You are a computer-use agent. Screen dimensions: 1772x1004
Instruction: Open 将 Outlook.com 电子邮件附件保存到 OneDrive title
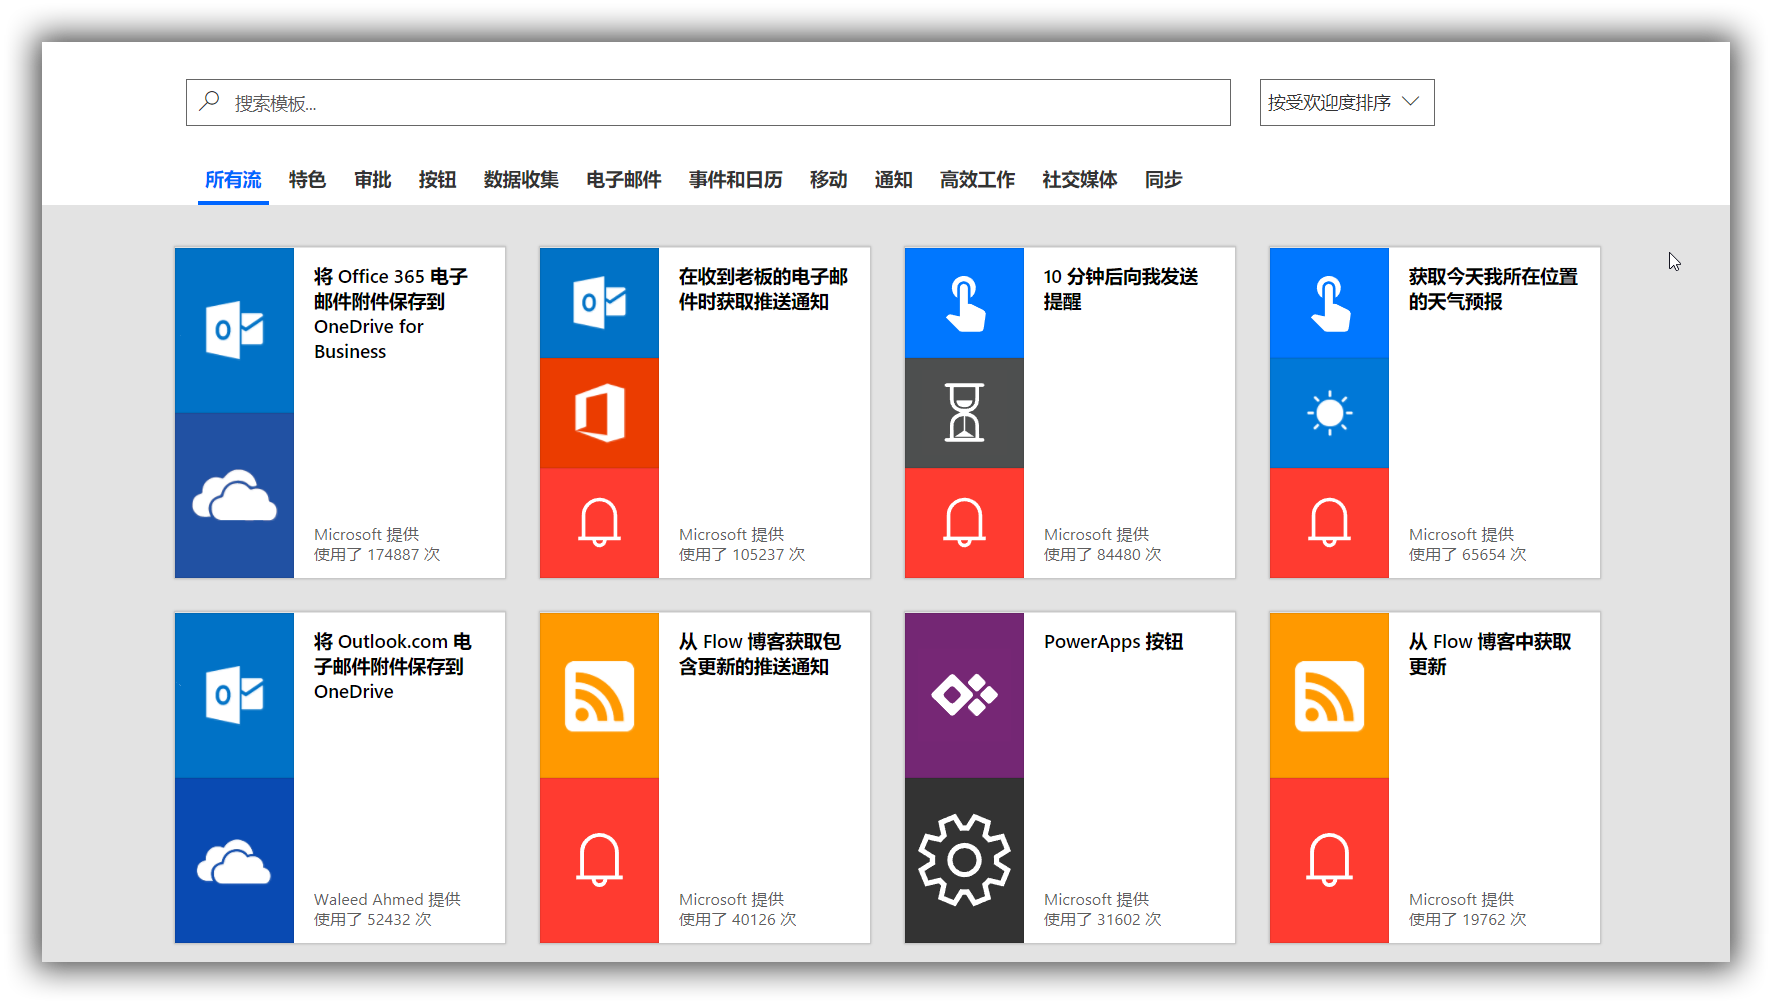[x=393, y=666]
